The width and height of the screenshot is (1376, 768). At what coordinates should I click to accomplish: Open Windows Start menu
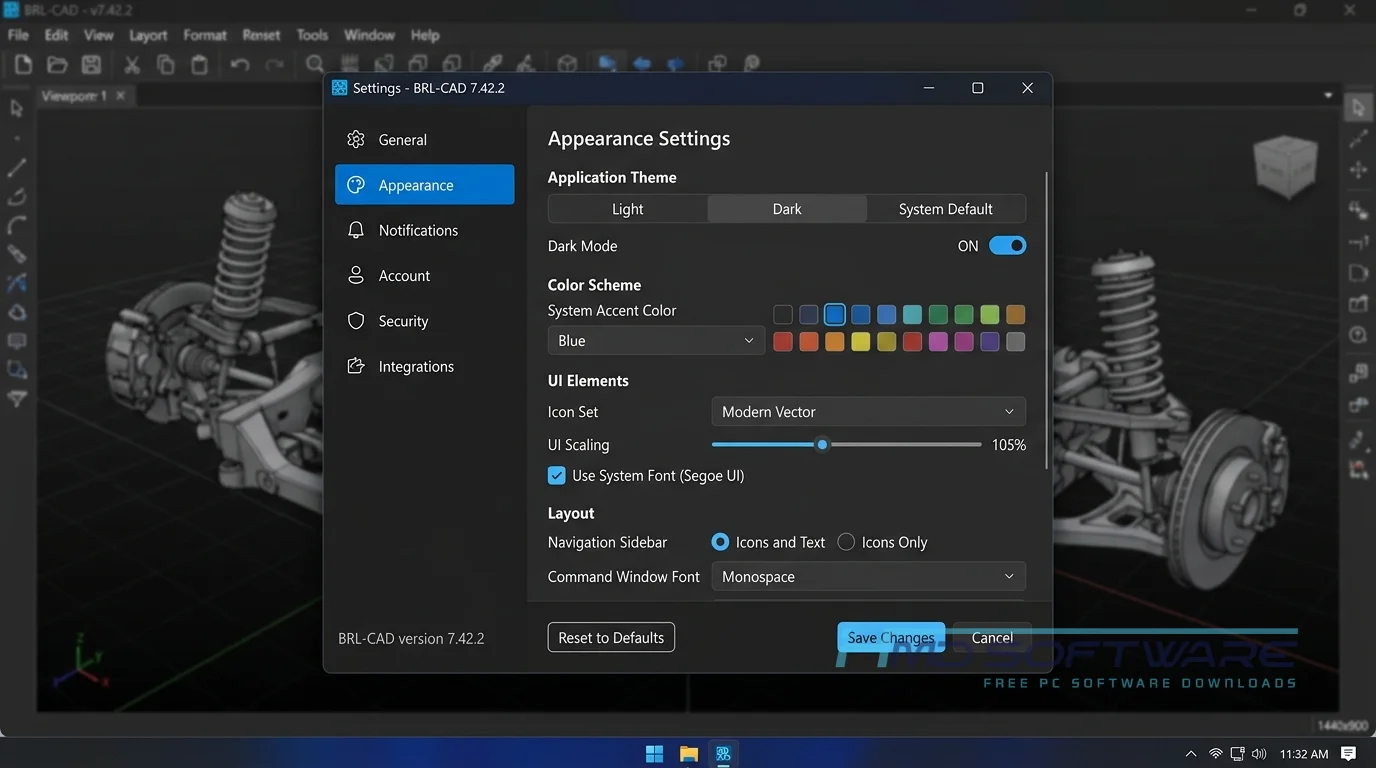pyautogui.click(x=655, y=753)
